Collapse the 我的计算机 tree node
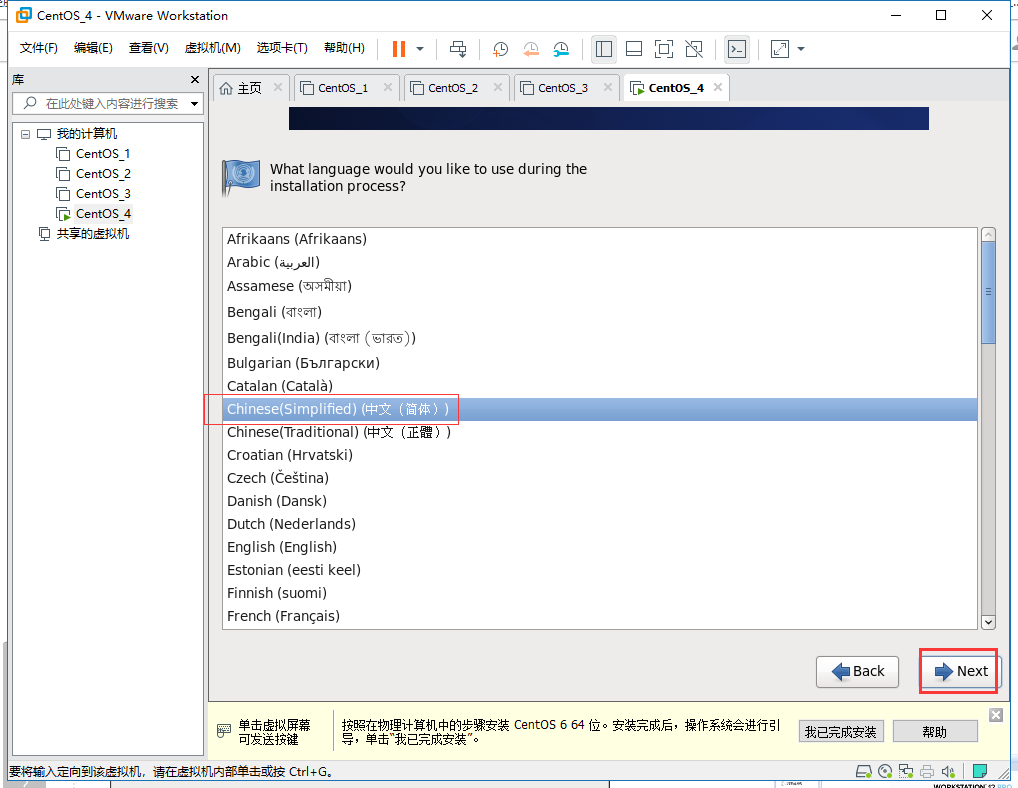Screen dimensions: 1018x788 25,134
